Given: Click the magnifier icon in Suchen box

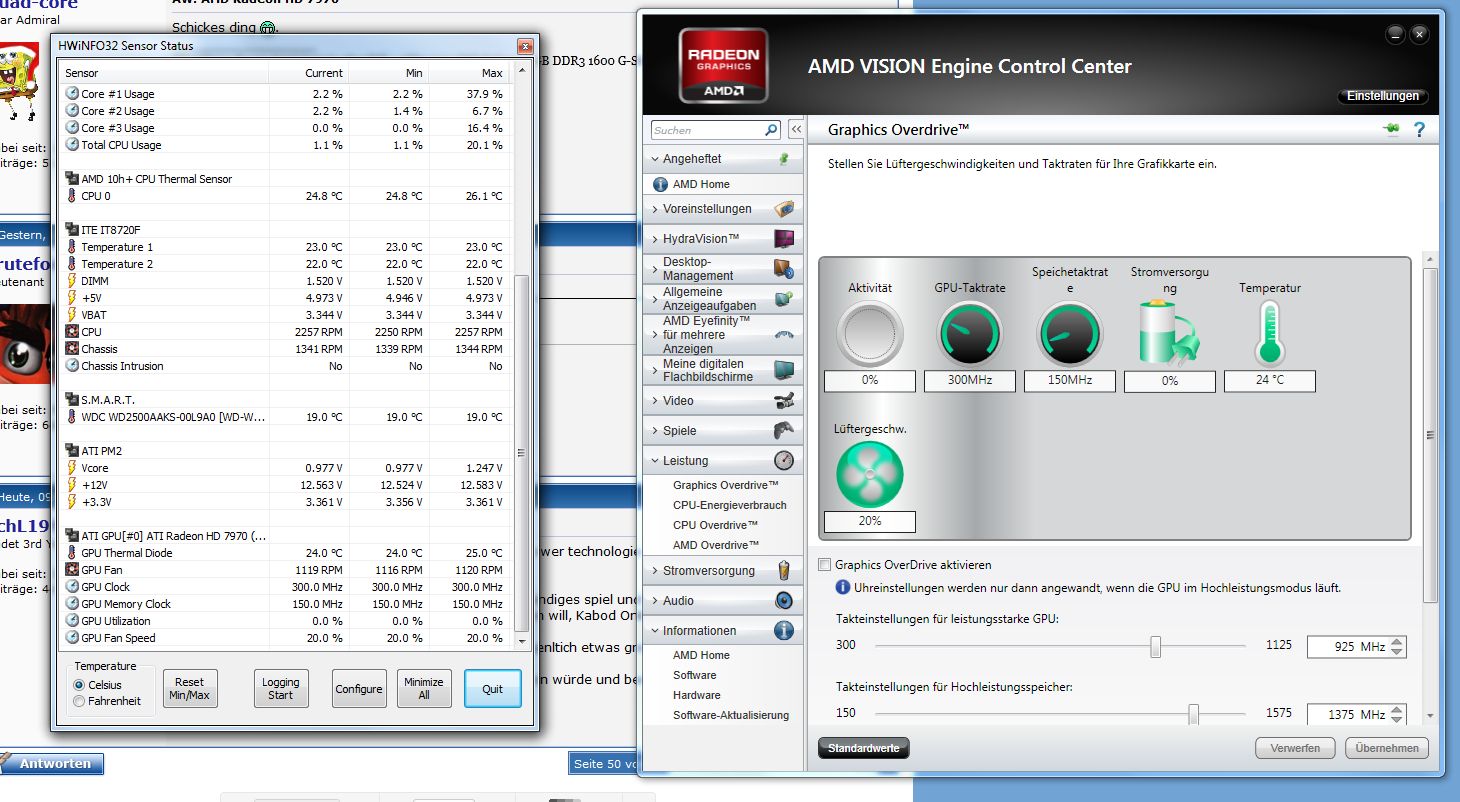Looking at the screenshot, I should 771,130.
